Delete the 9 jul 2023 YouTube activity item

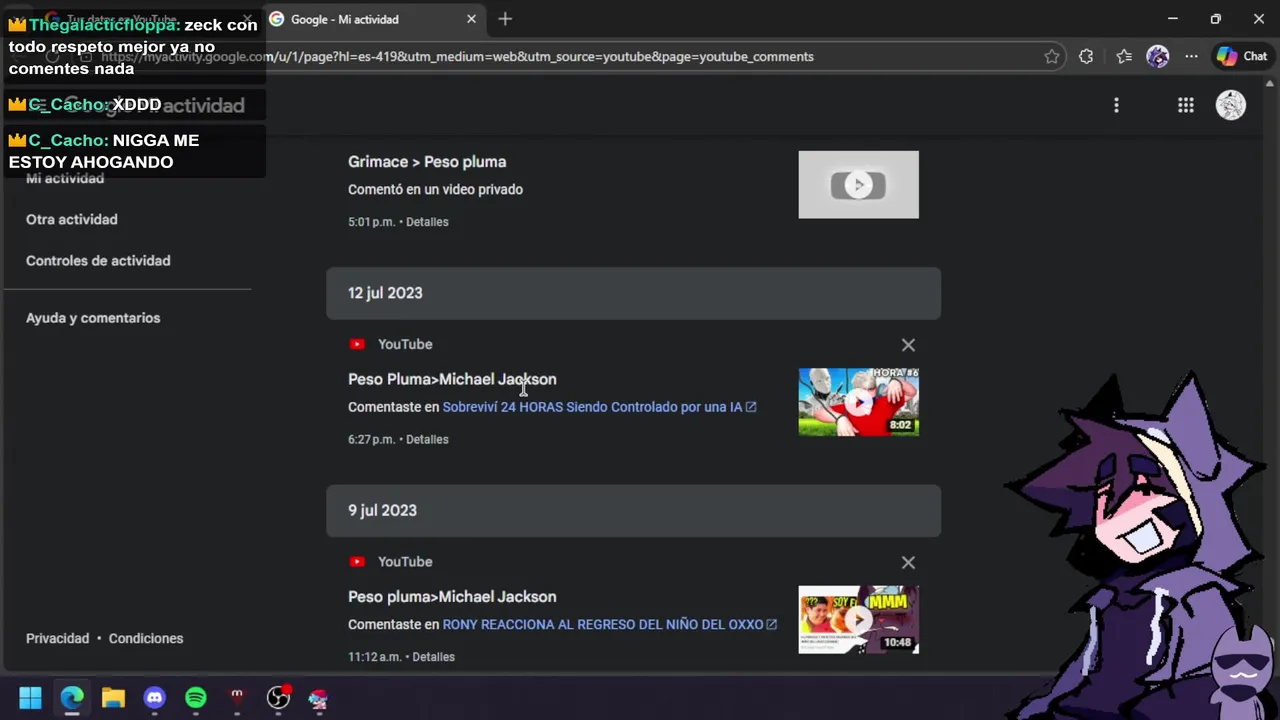(908, 563)
